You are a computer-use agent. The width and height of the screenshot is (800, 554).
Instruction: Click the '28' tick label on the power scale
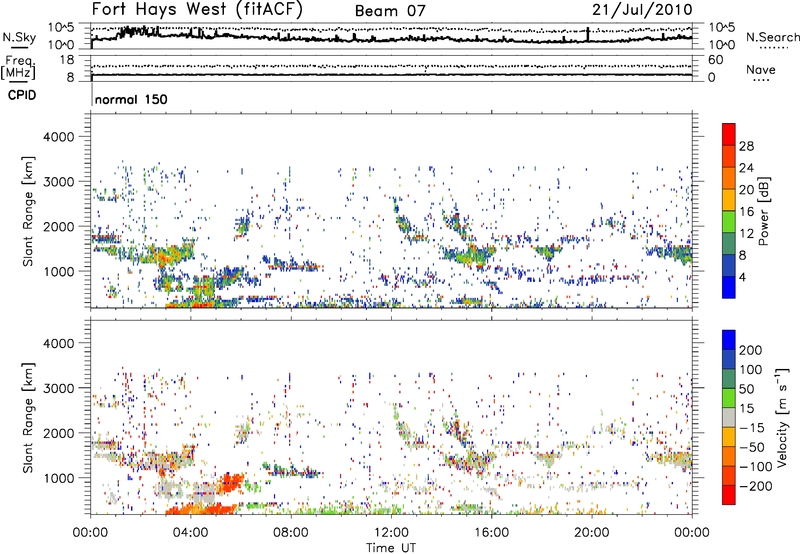pyautogui.click(x=746, y=146)
